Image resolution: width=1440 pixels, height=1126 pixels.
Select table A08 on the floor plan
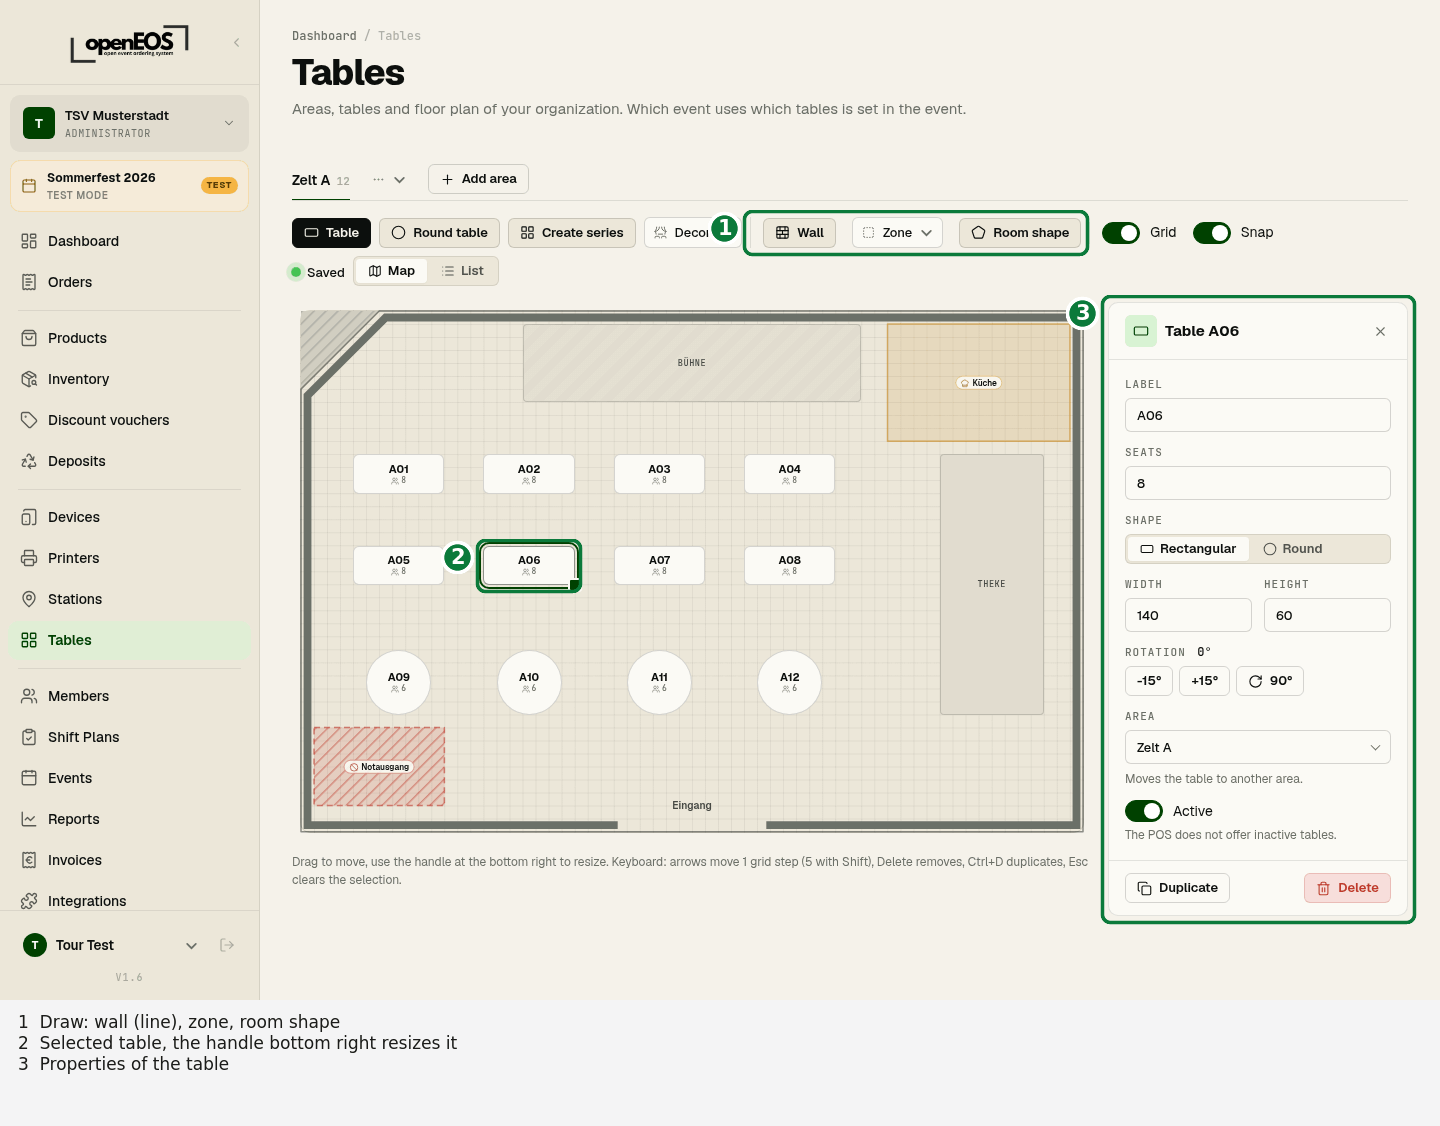click(x=790, y=565)
